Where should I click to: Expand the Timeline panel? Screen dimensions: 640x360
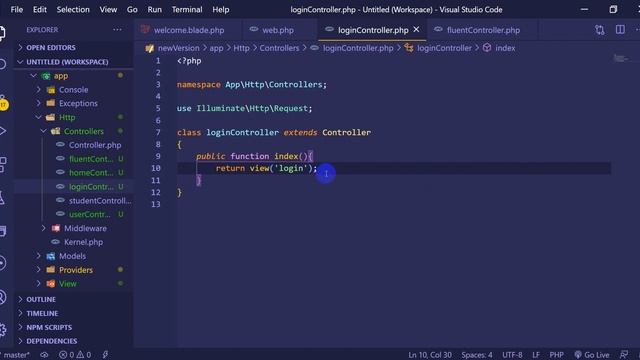tap(42, 313)
